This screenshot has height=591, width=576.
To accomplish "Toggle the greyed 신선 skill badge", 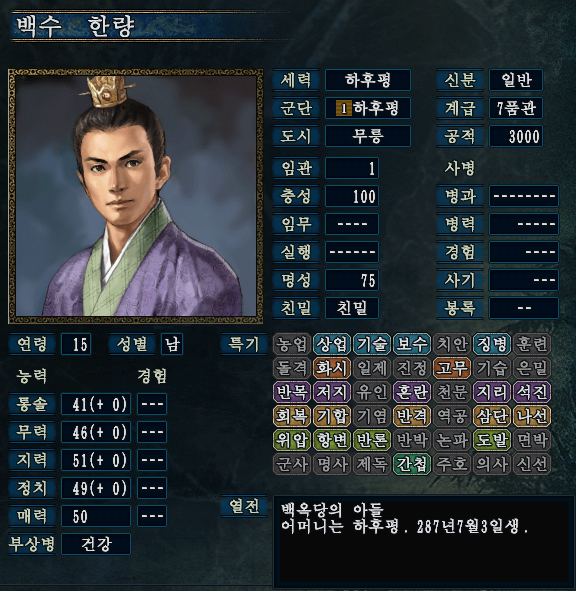I will pyautogui.click(x=532, y=464).
